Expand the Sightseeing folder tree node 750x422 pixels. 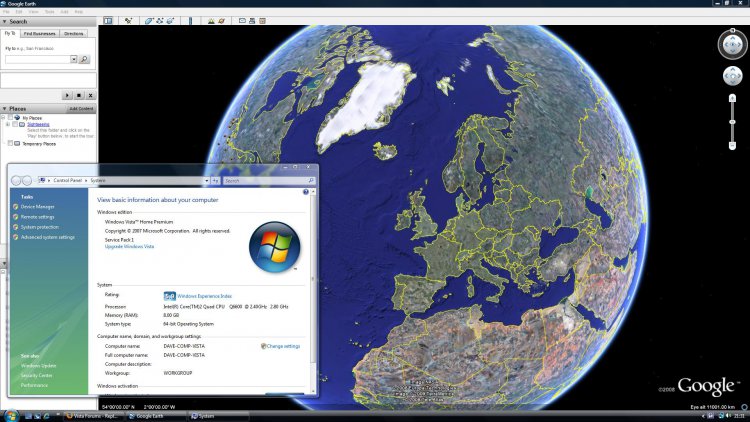[x=8, y=124]
